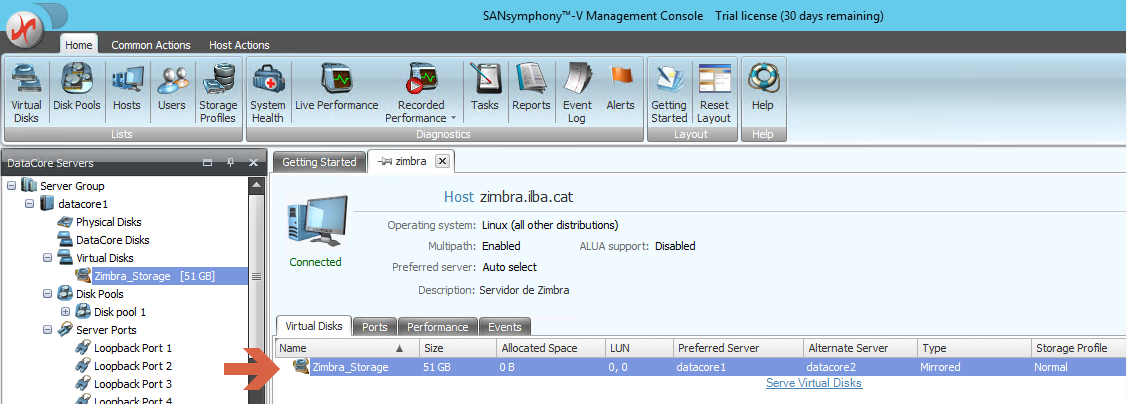
Task: Close the DataCore Servers panel
Action: coord(253,163)
